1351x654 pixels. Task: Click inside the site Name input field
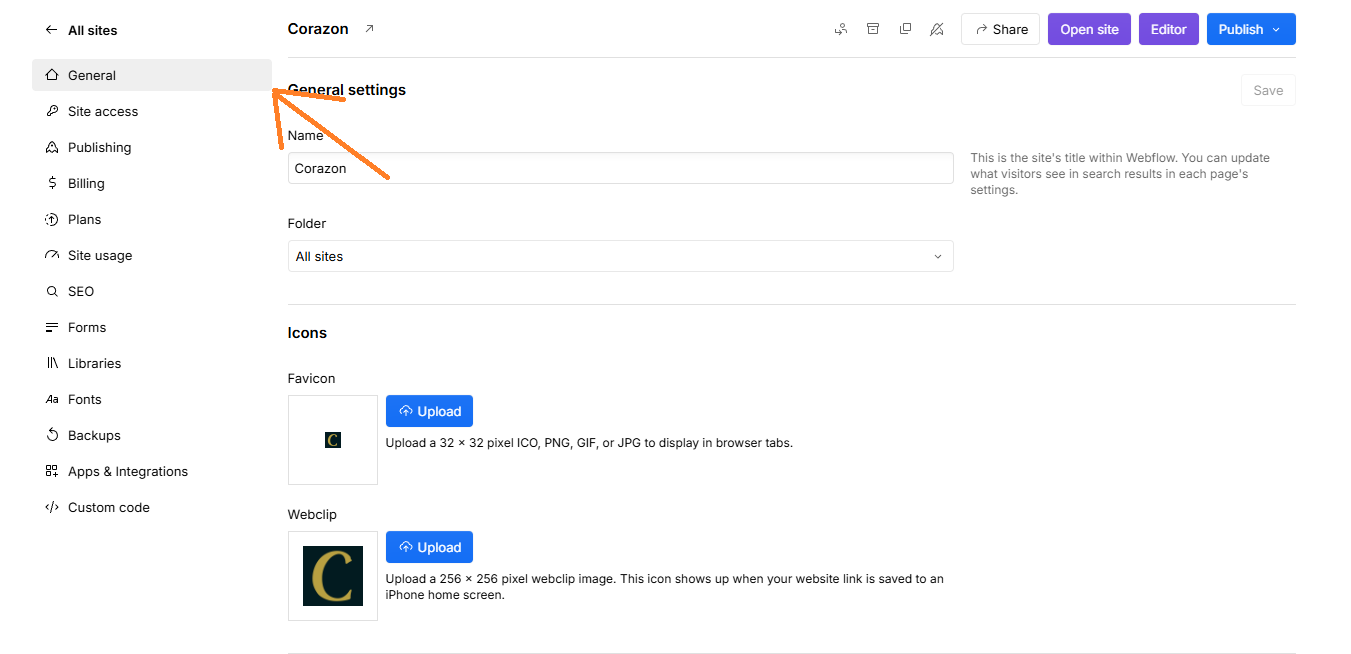coord(620,167)
